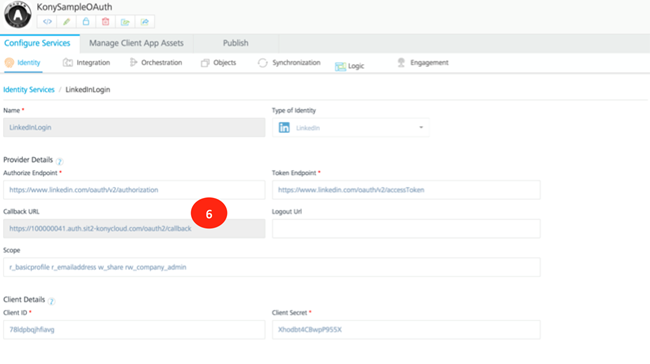Viewport: 650px width, 364px height.
Task: Click the export arrow icon in app toolbar
Action: [x=145, y=22]
